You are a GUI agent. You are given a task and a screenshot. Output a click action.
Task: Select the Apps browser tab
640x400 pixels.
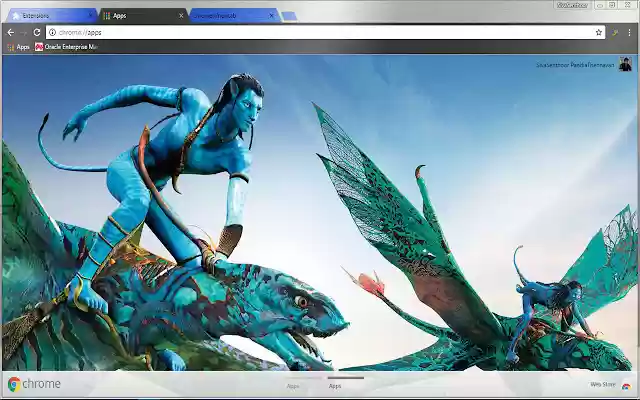(143, 16)
